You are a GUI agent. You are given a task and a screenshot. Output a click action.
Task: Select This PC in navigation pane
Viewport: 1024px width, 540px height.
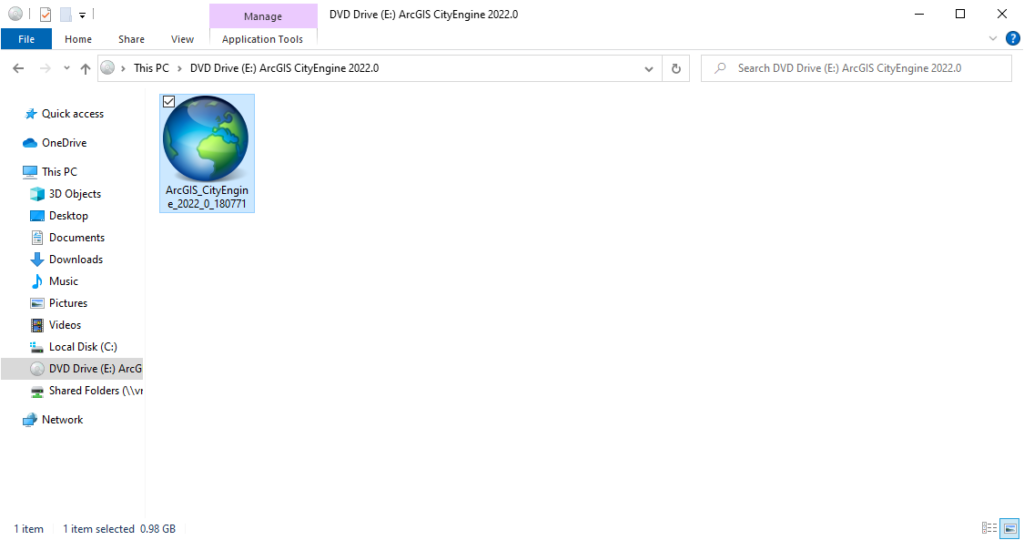click(59, 172)
